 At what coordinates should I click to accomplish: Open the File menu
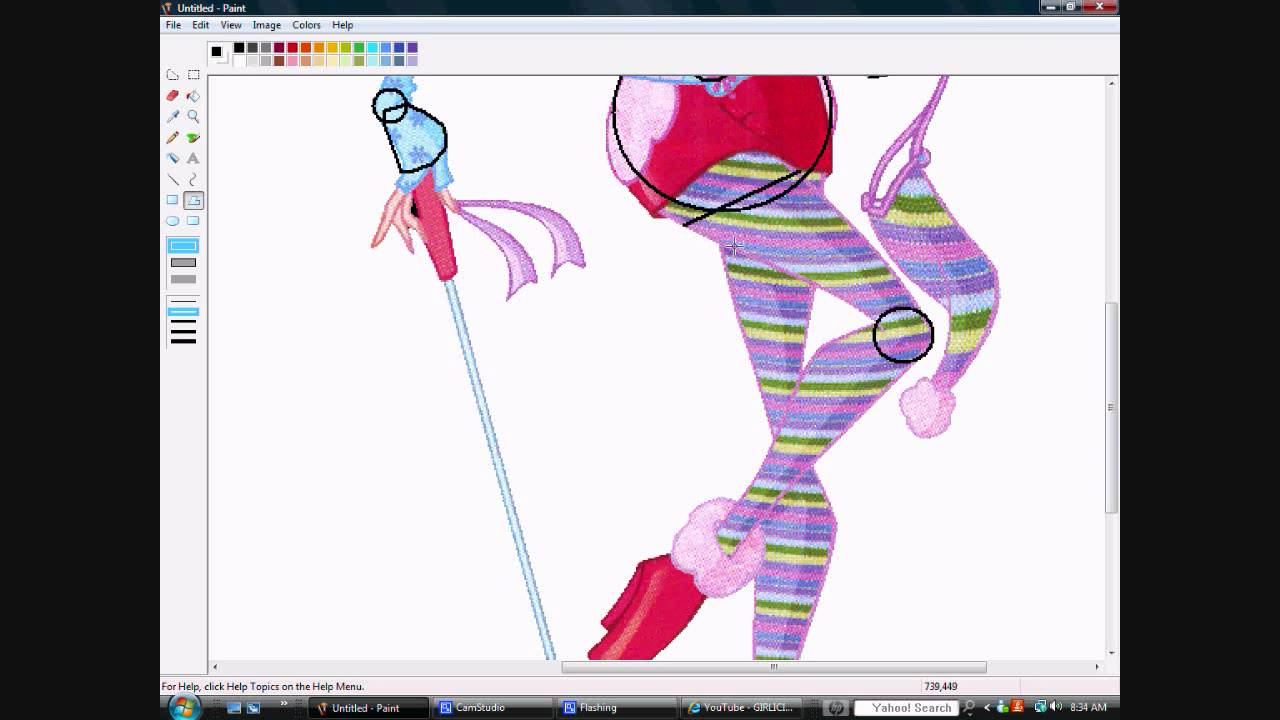[x=173, y=25]
